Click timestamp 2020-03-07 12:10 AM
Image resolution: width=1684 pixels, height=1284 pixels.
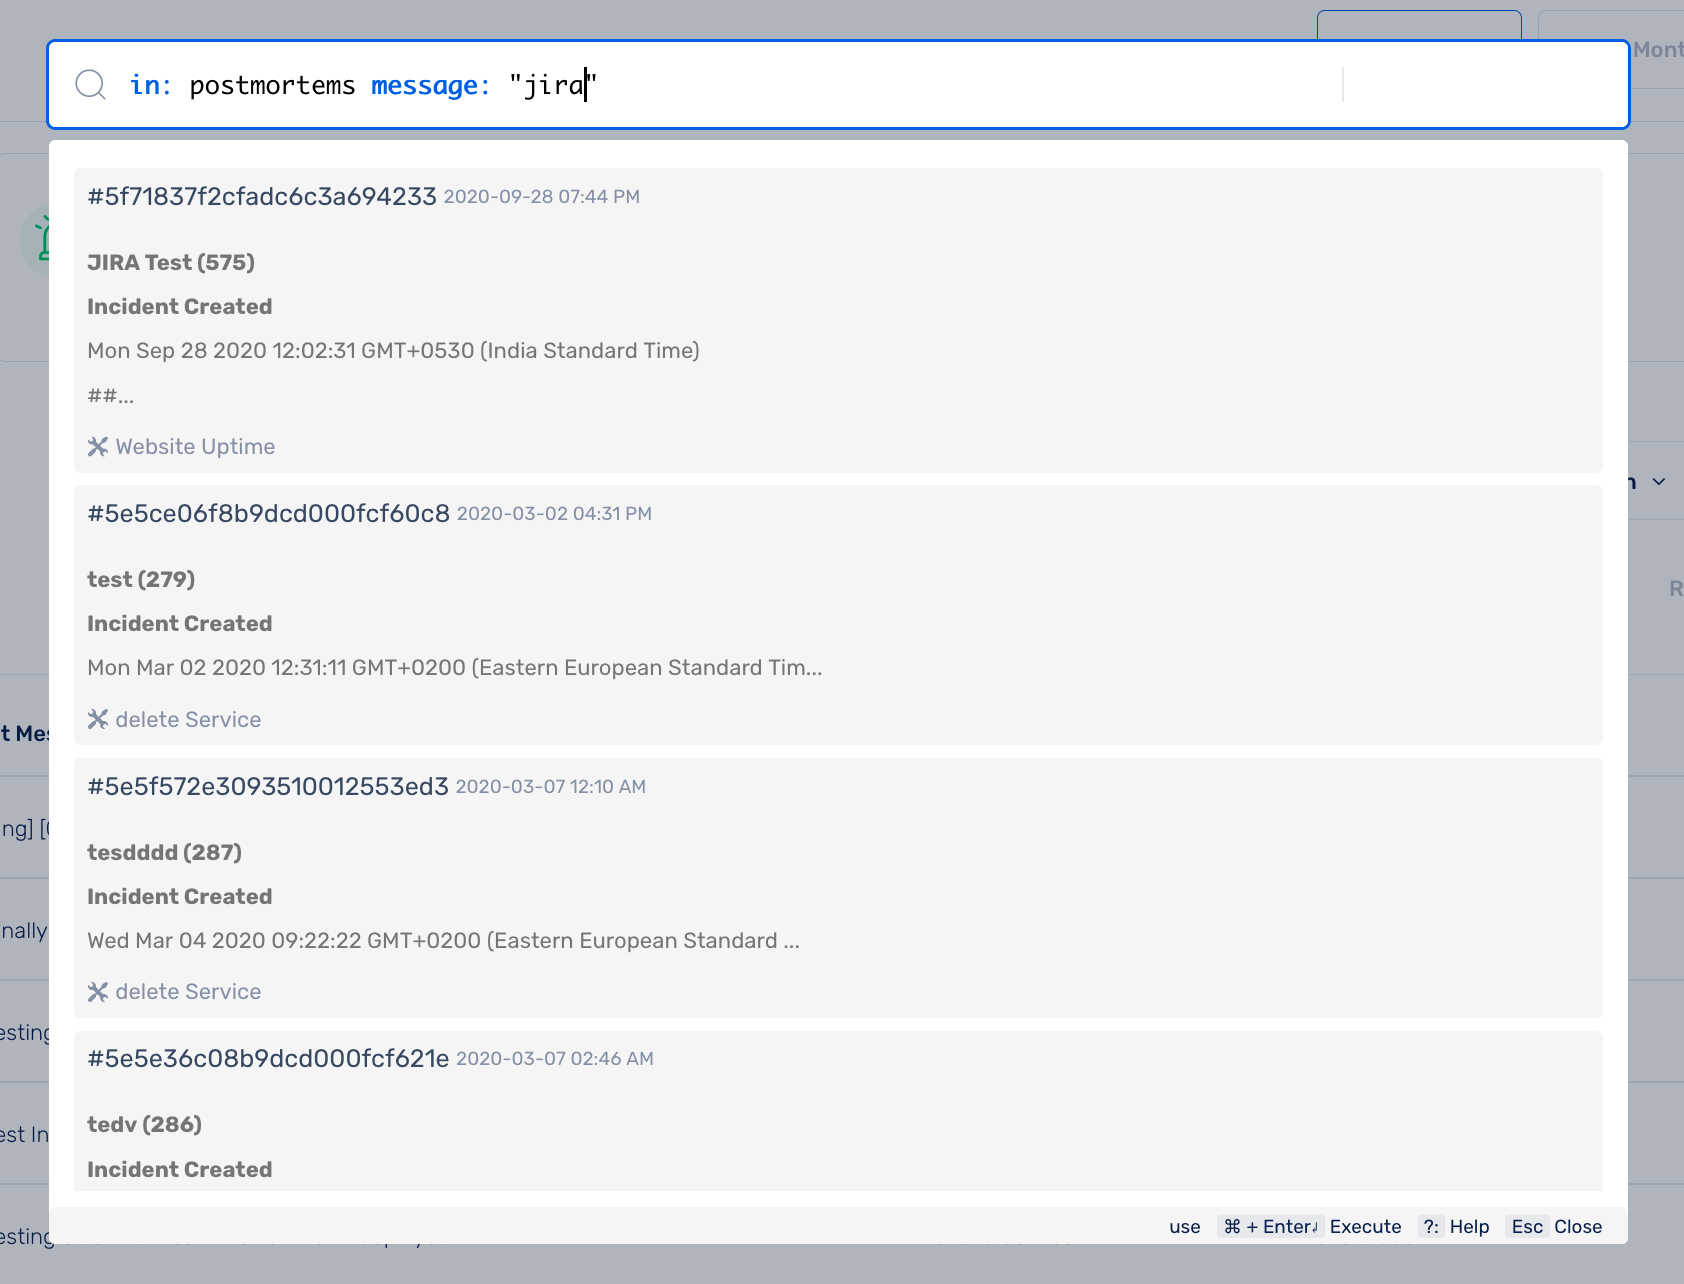click(551, 787)
